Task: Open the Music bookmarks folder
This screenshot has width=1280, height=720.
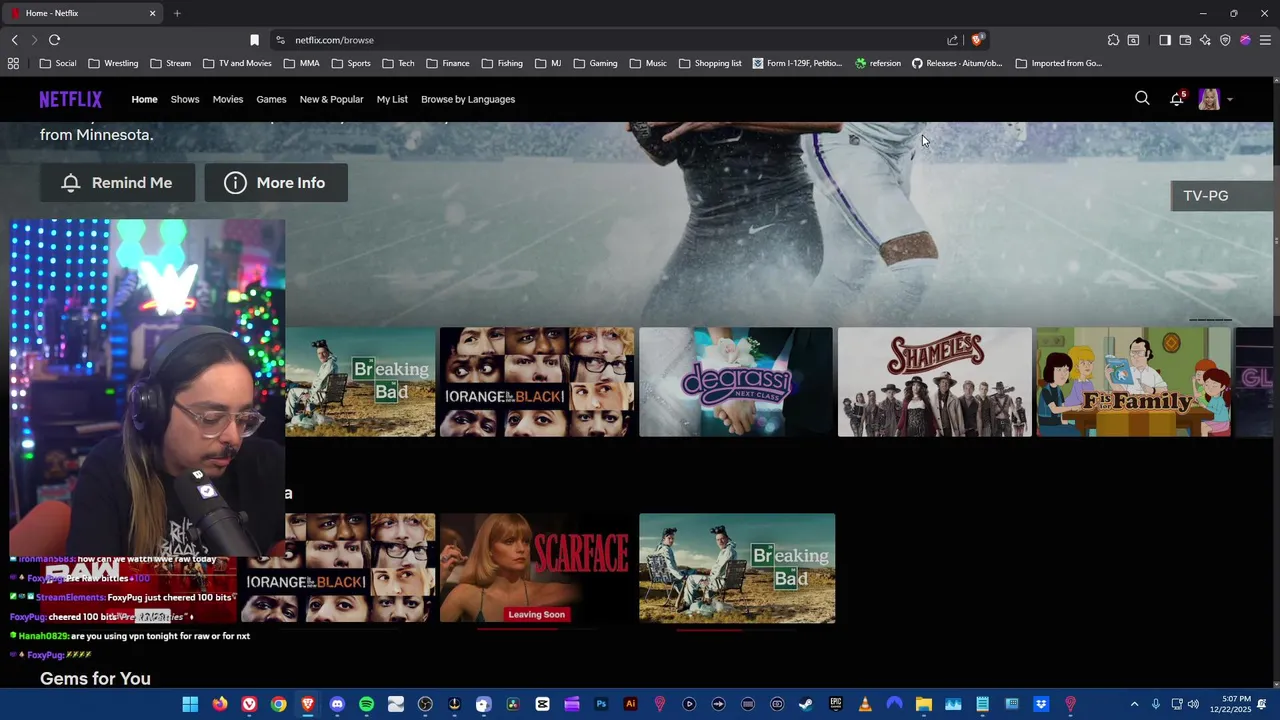Action: pos(648,63)
